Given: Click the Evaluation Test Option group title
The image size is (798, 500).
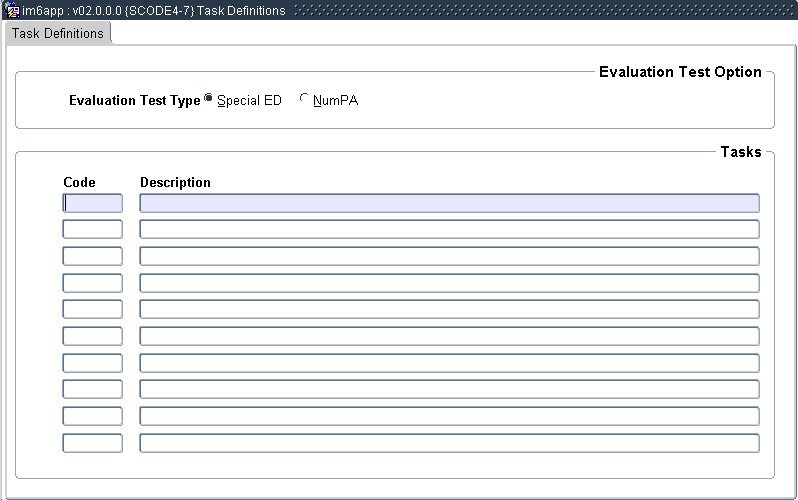Looking at the screenshot, I should click(680, 72).
